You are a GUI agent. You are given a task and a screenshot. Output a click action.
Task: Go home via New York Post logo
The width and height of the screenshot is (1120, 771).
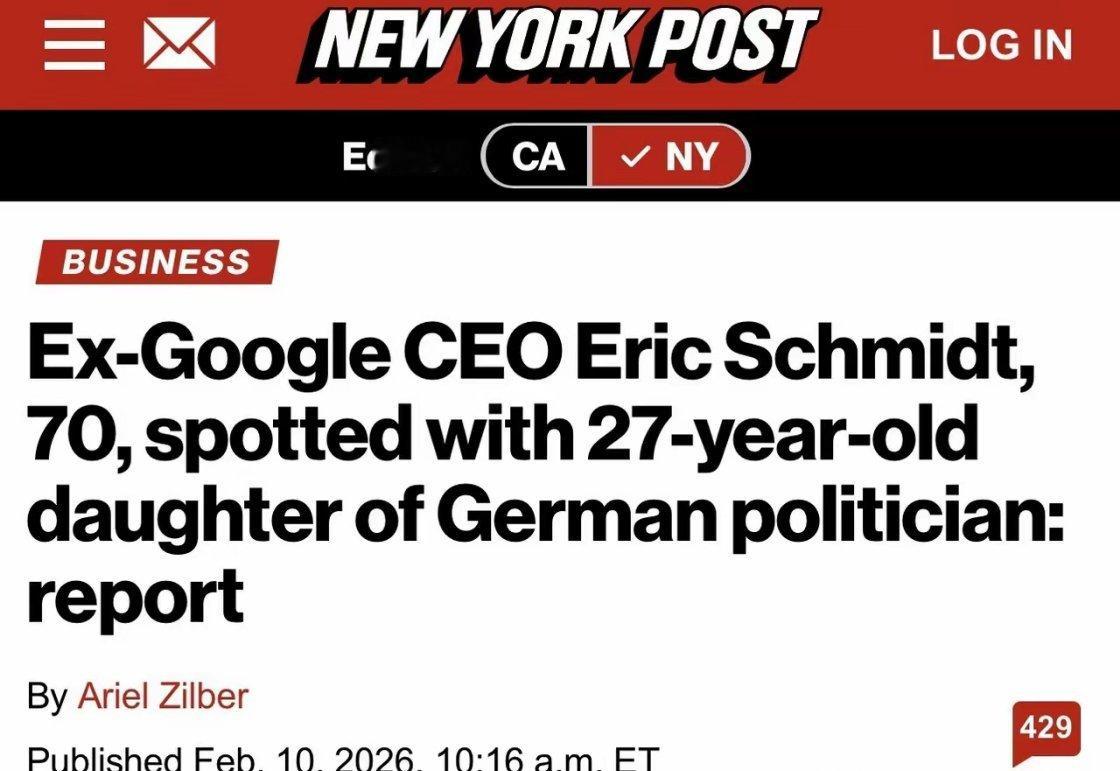[x=558, y=46]
